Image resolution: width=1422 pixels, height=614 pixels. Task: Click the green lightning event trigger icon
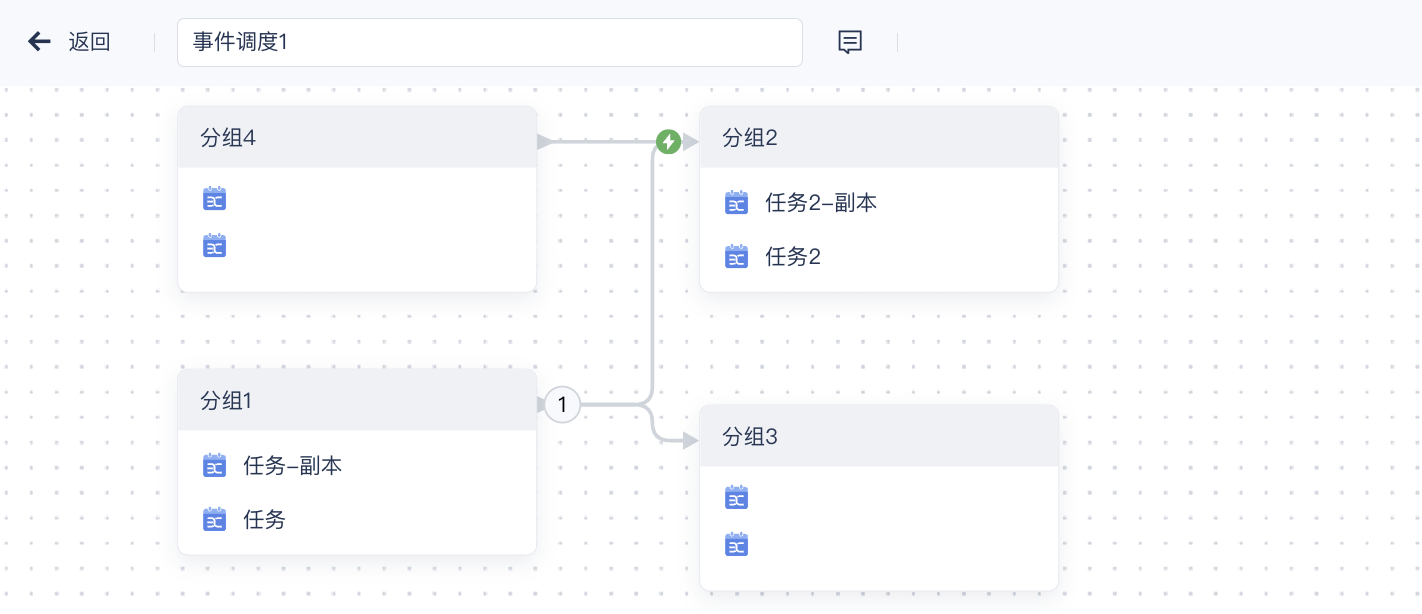tap(668, 142)
